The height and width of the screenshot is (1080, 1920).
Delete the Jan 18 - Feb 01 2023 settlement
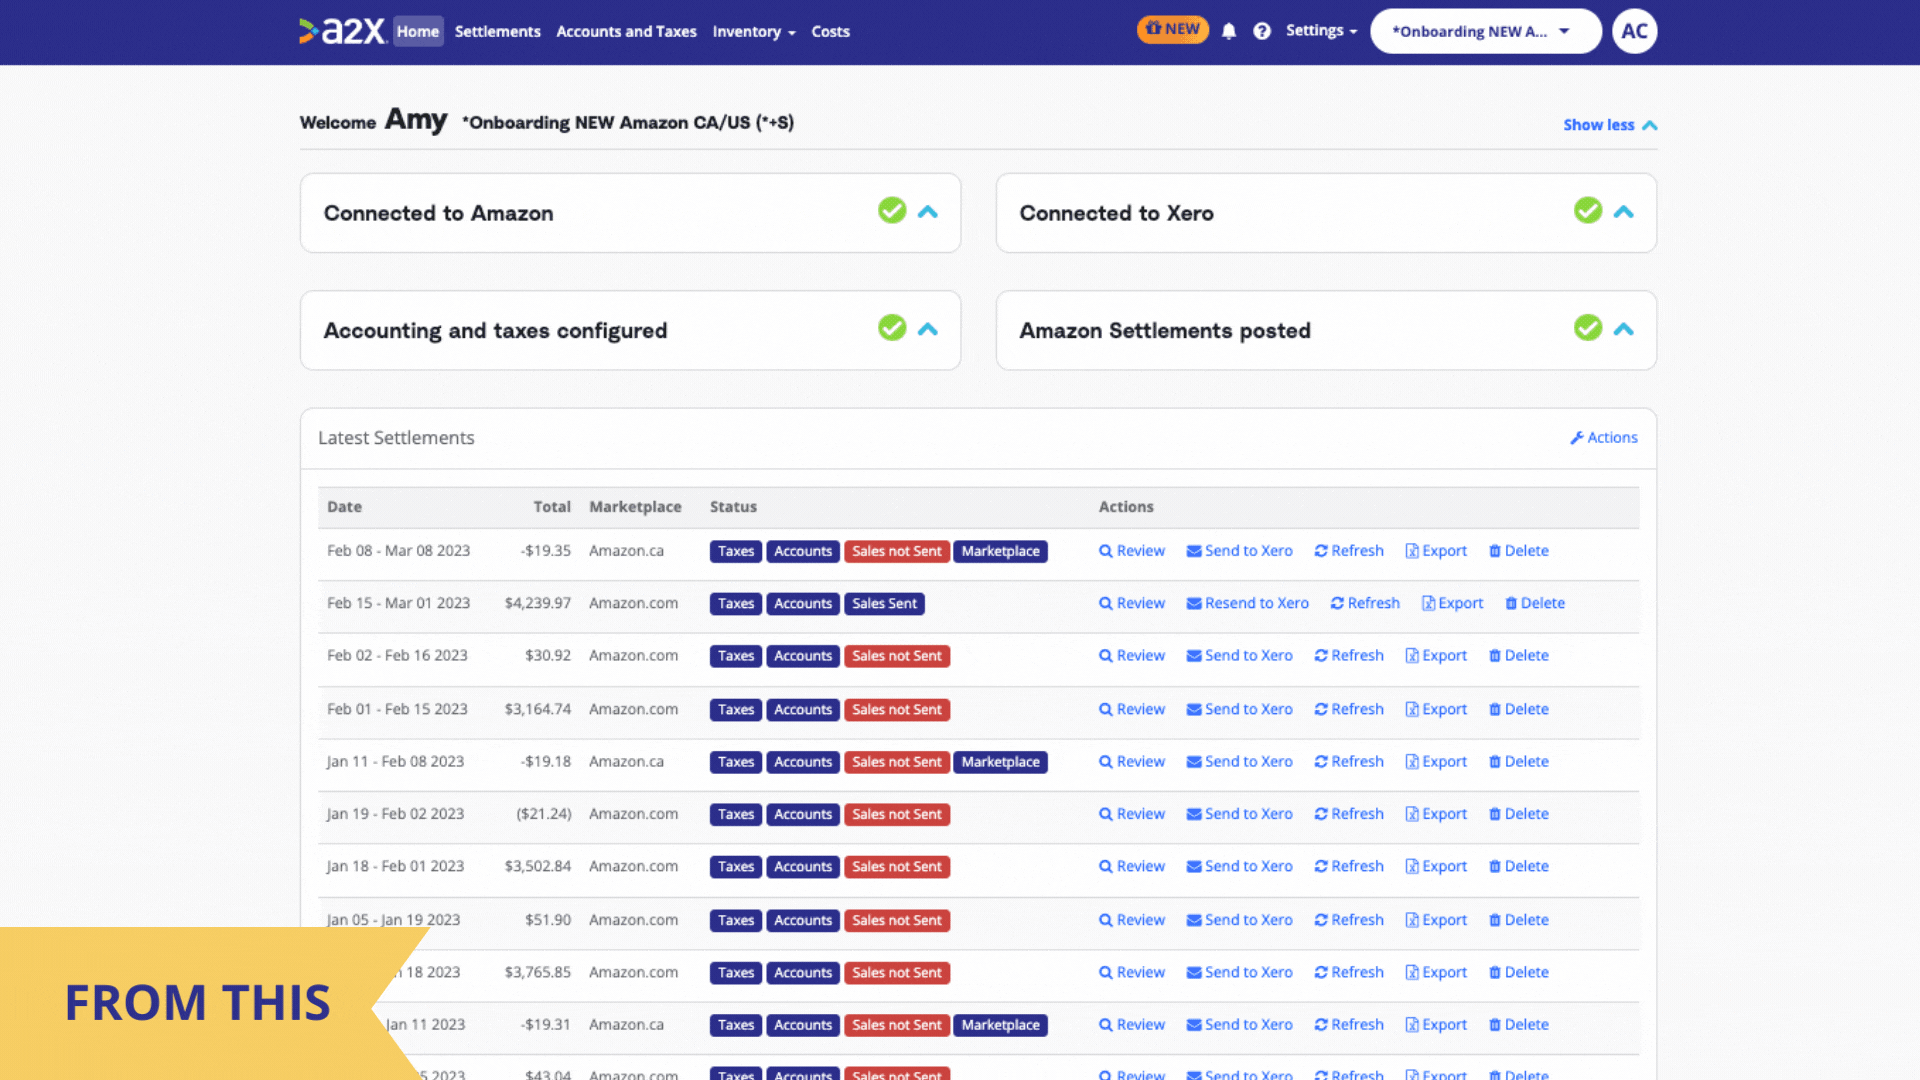(x=1519, y=867)
